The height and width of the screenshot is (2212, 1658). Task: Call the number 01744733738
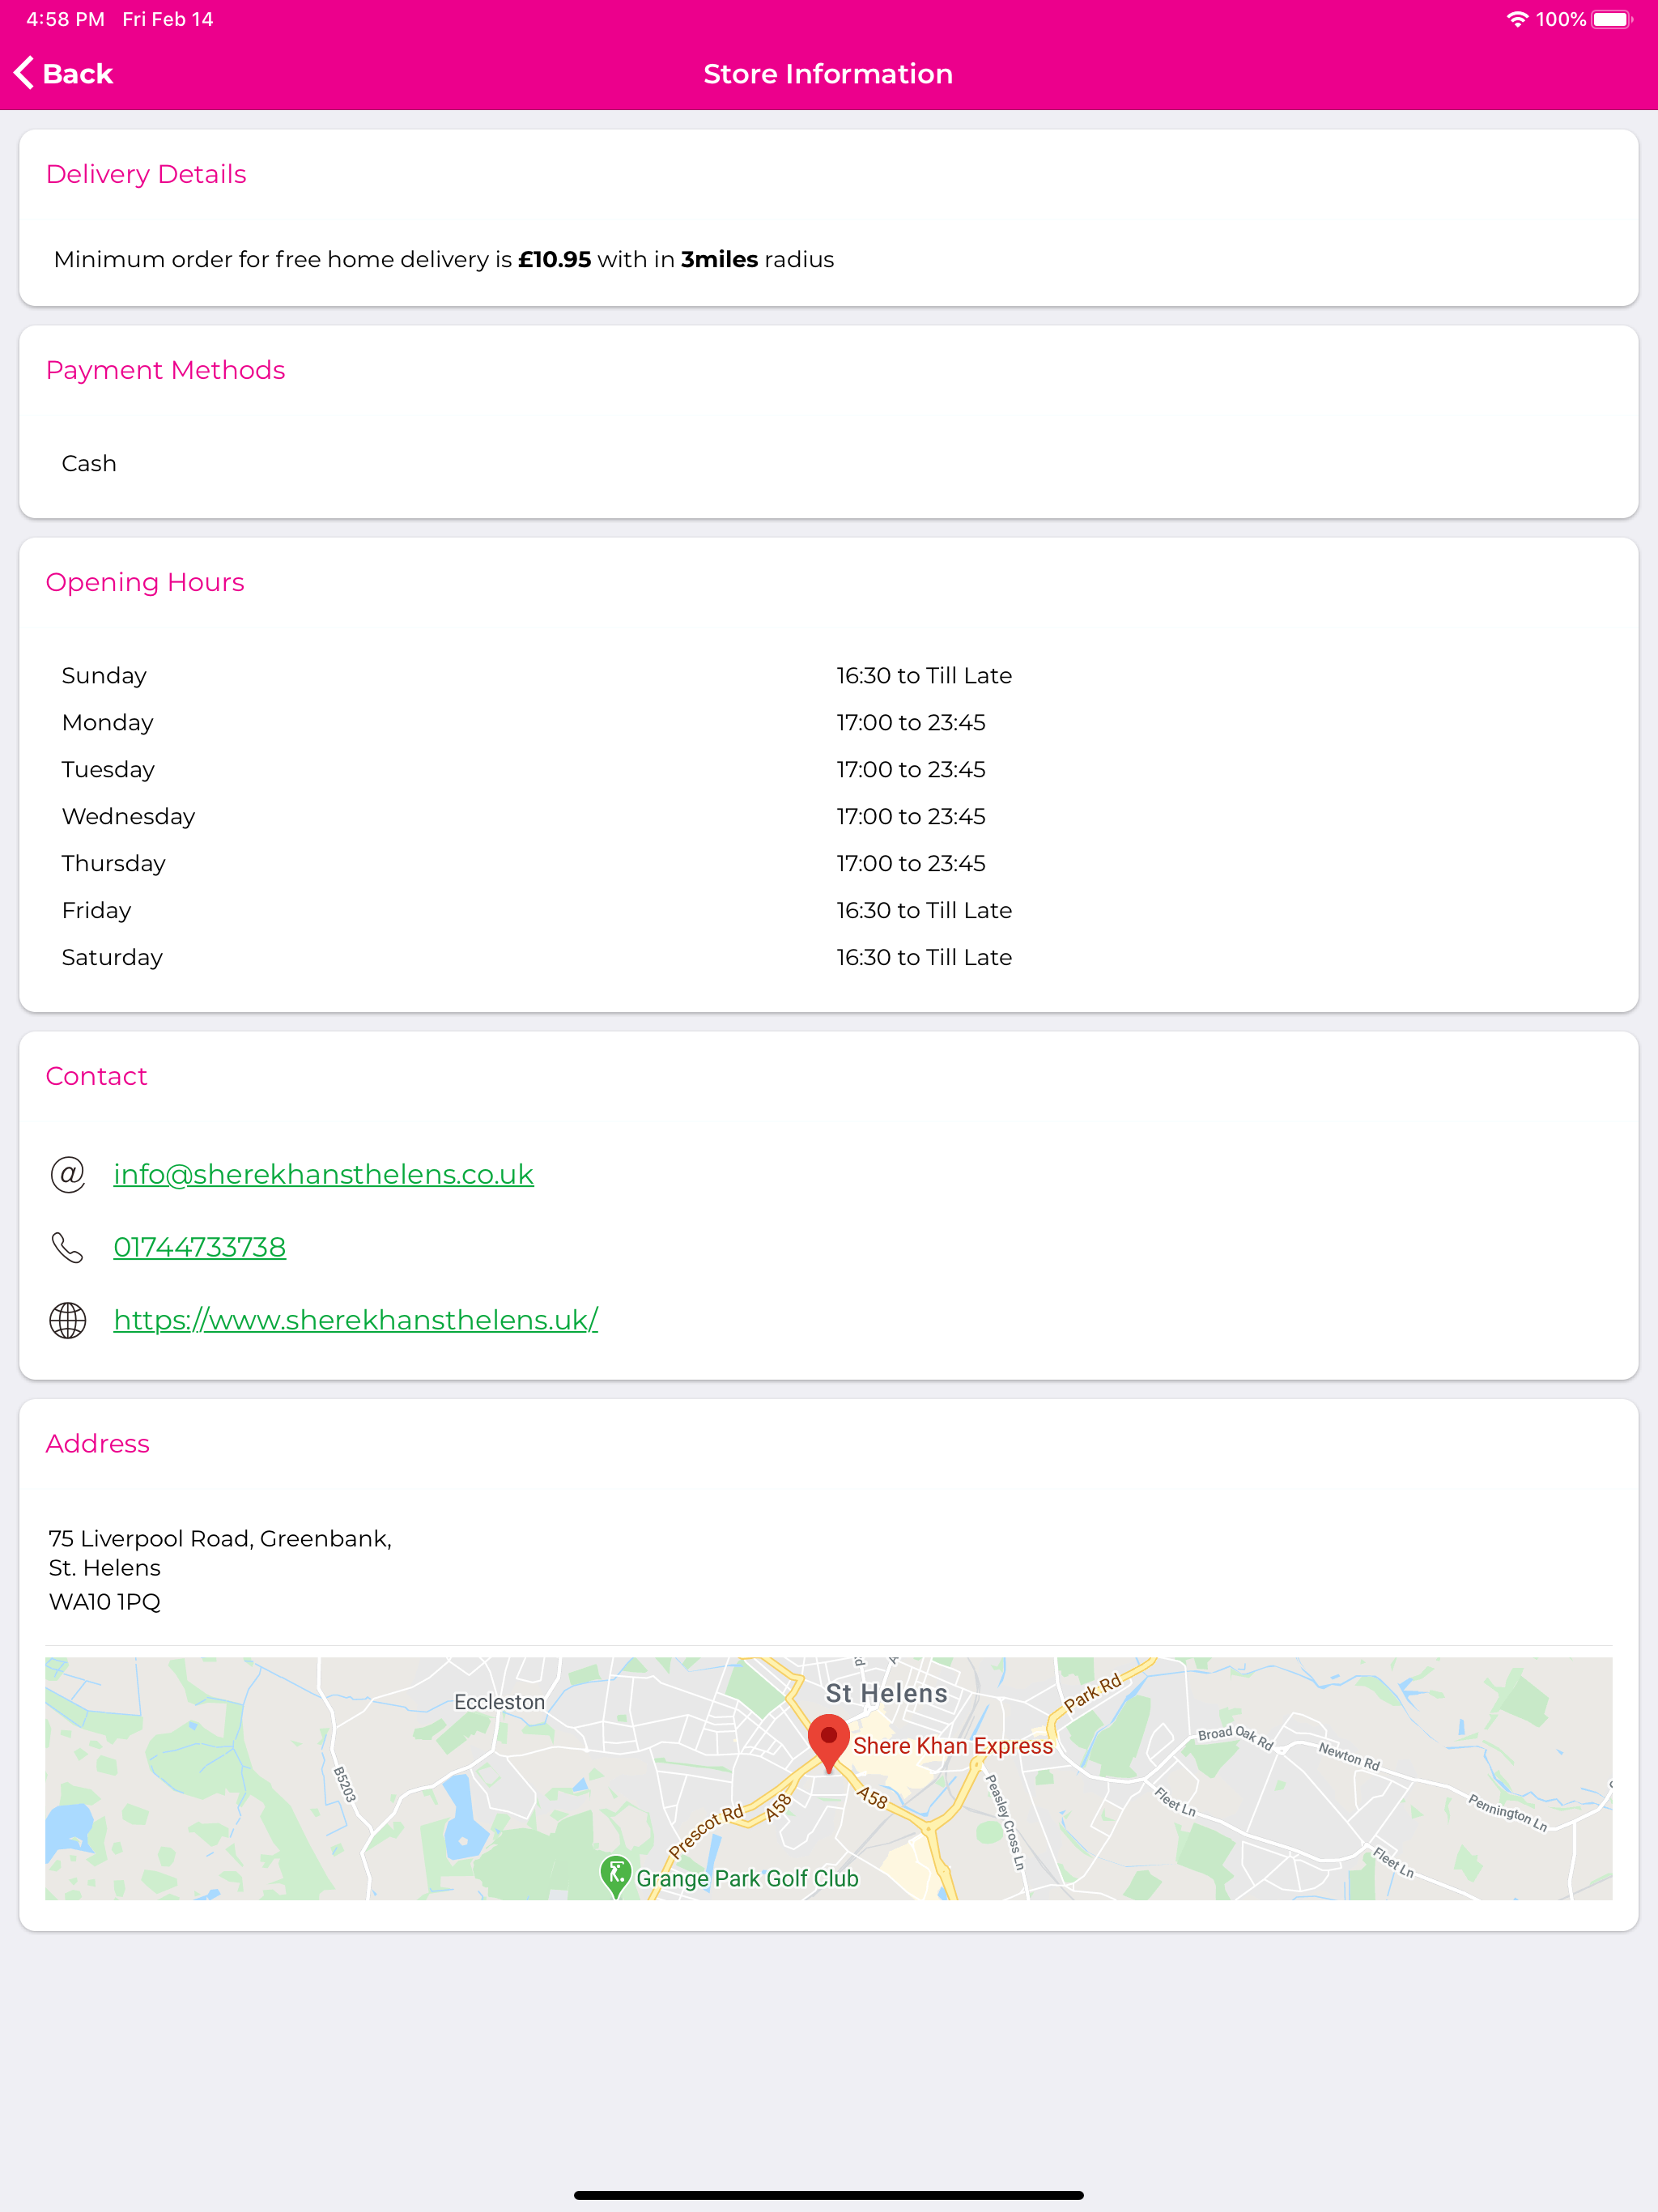(200, 1247)
